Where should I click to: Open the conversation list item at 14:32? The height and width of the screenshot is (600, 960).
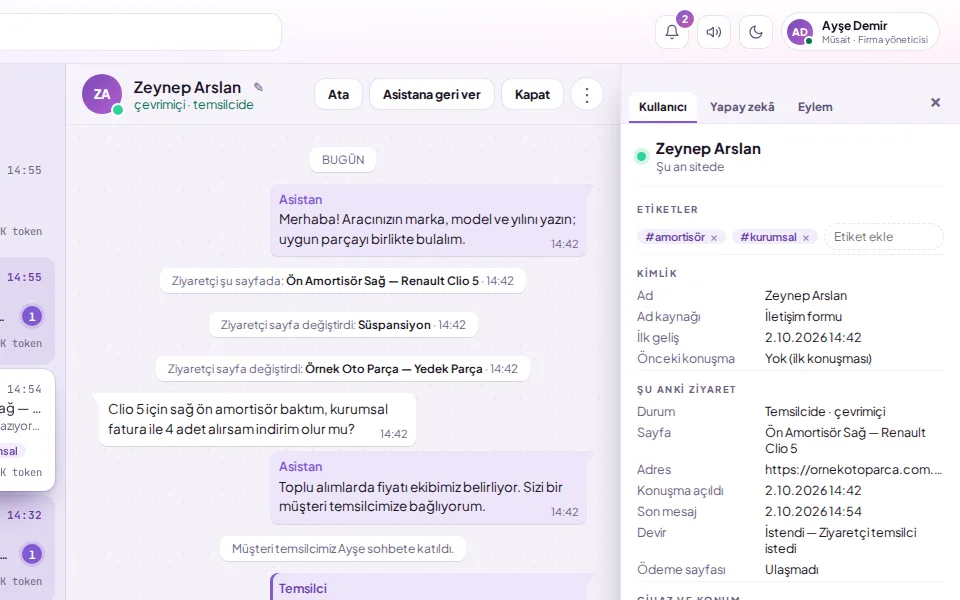tap(27, 547)
